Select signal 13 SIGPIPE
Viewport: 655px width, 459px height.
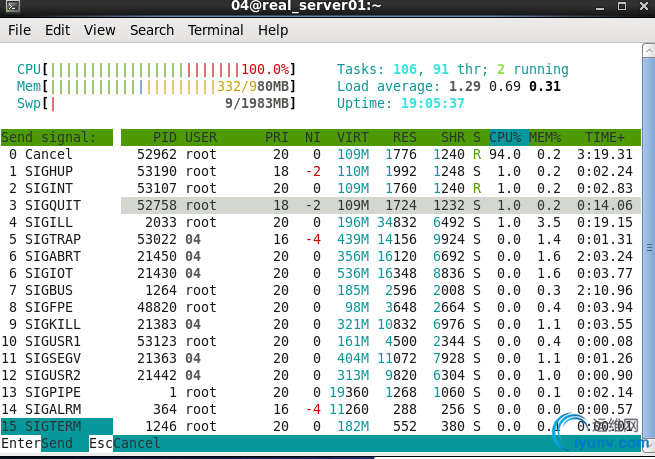57,393
